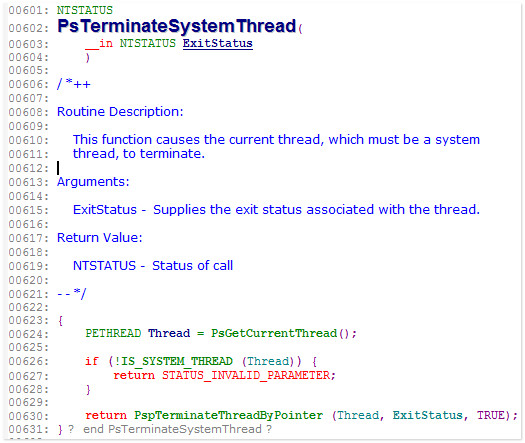
Task: Click the __in annotation on line 00603
Action: tap(99, 44)
